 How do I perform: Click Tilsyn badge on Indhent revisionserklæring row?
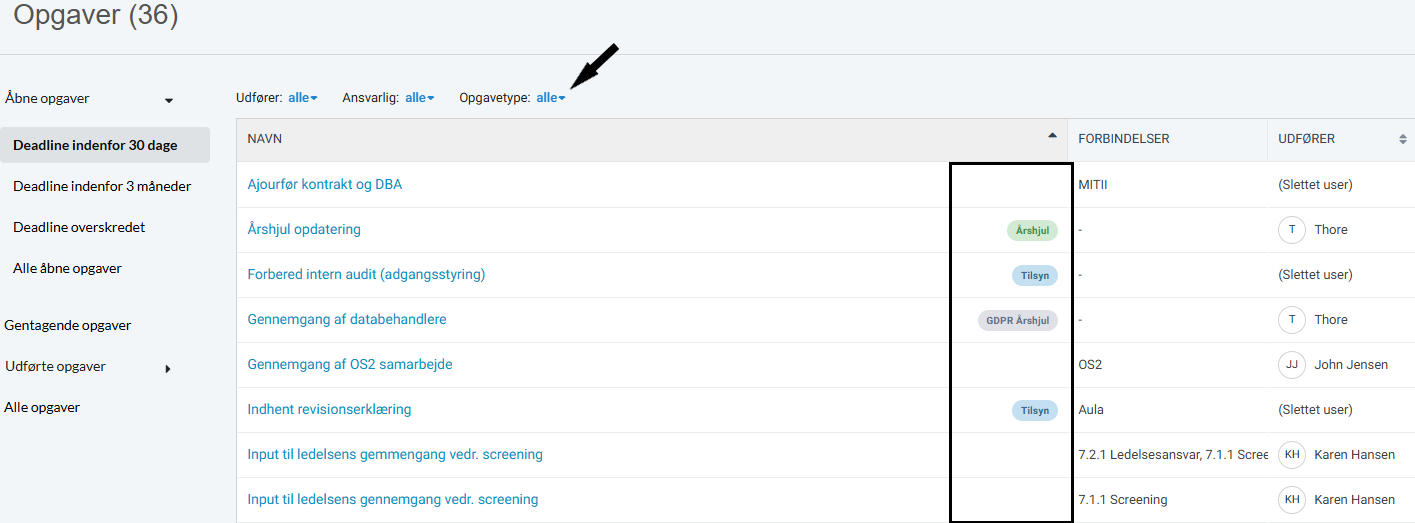pyautogui.click(x=1034, y=410)
